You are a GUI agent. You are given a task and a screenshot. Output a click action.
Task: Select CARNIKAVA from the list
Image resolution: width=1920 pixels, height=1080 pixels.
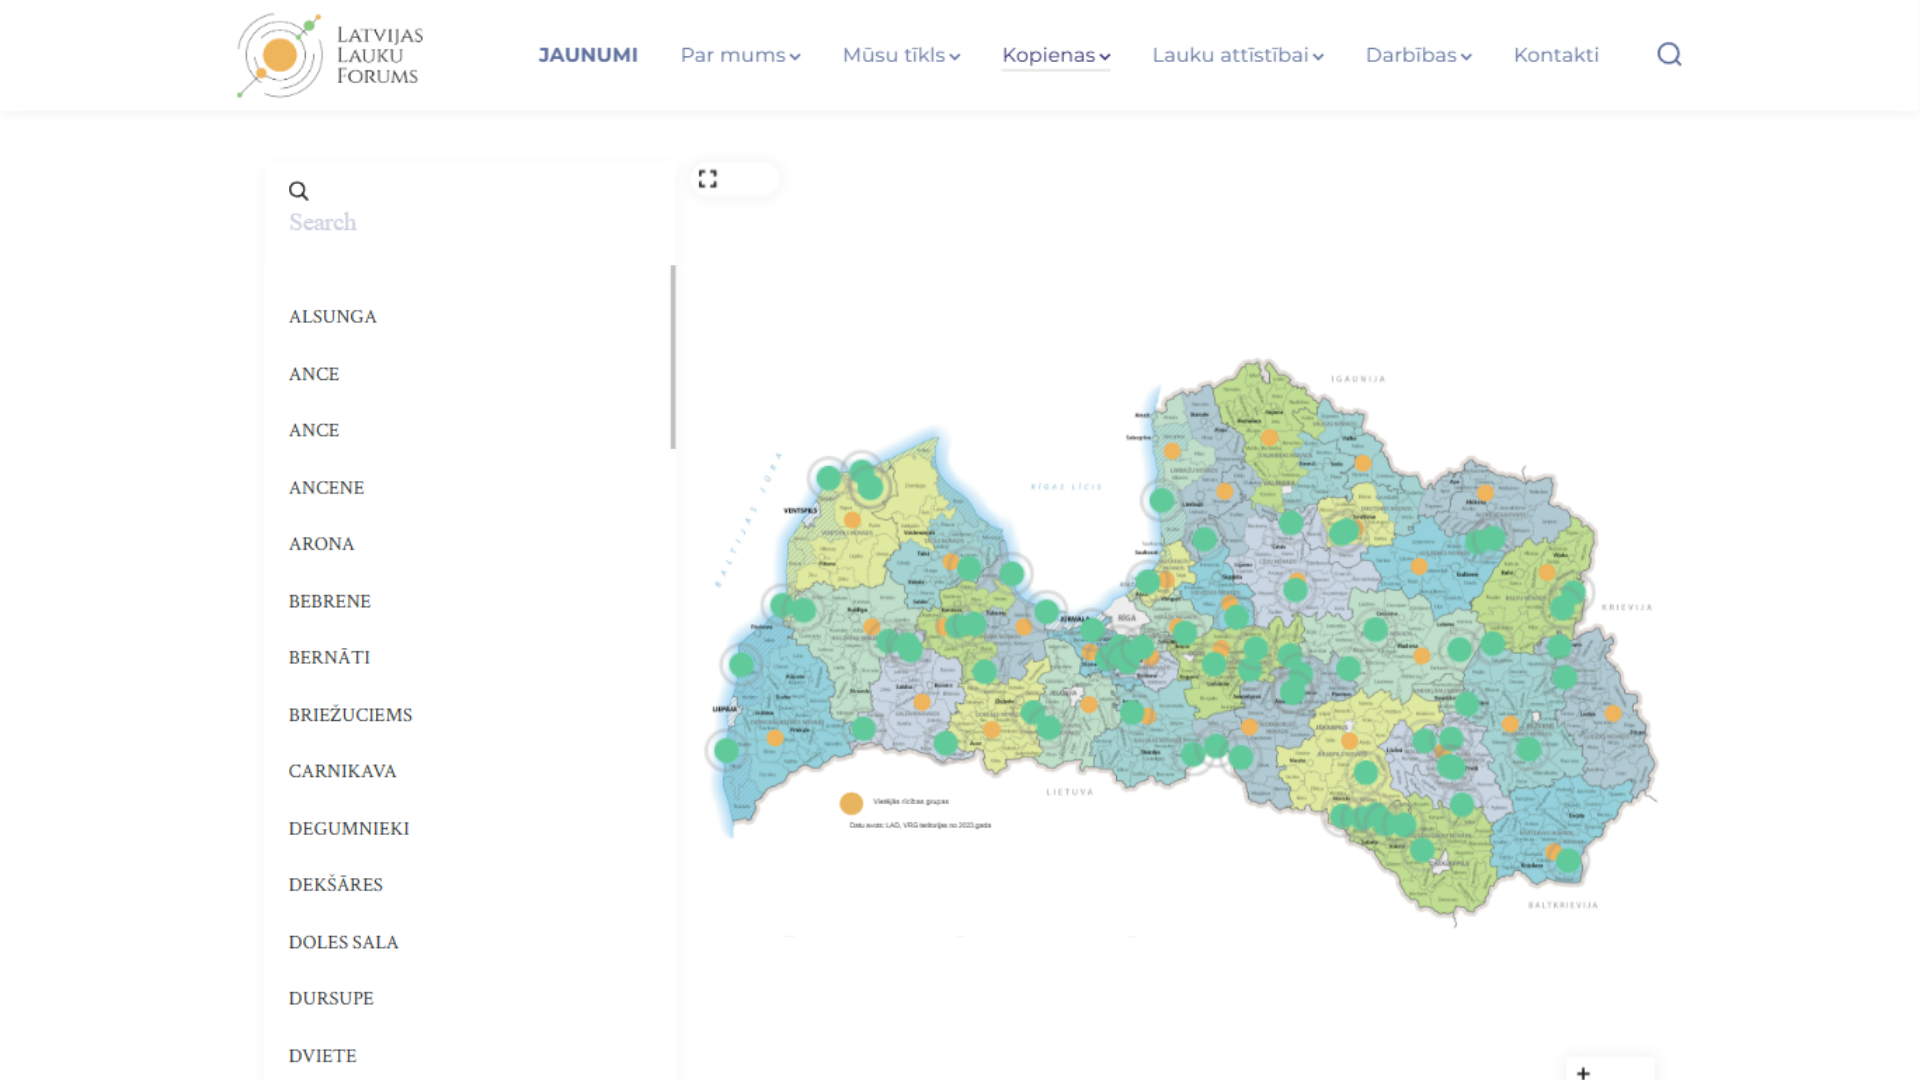pos(343,771)
